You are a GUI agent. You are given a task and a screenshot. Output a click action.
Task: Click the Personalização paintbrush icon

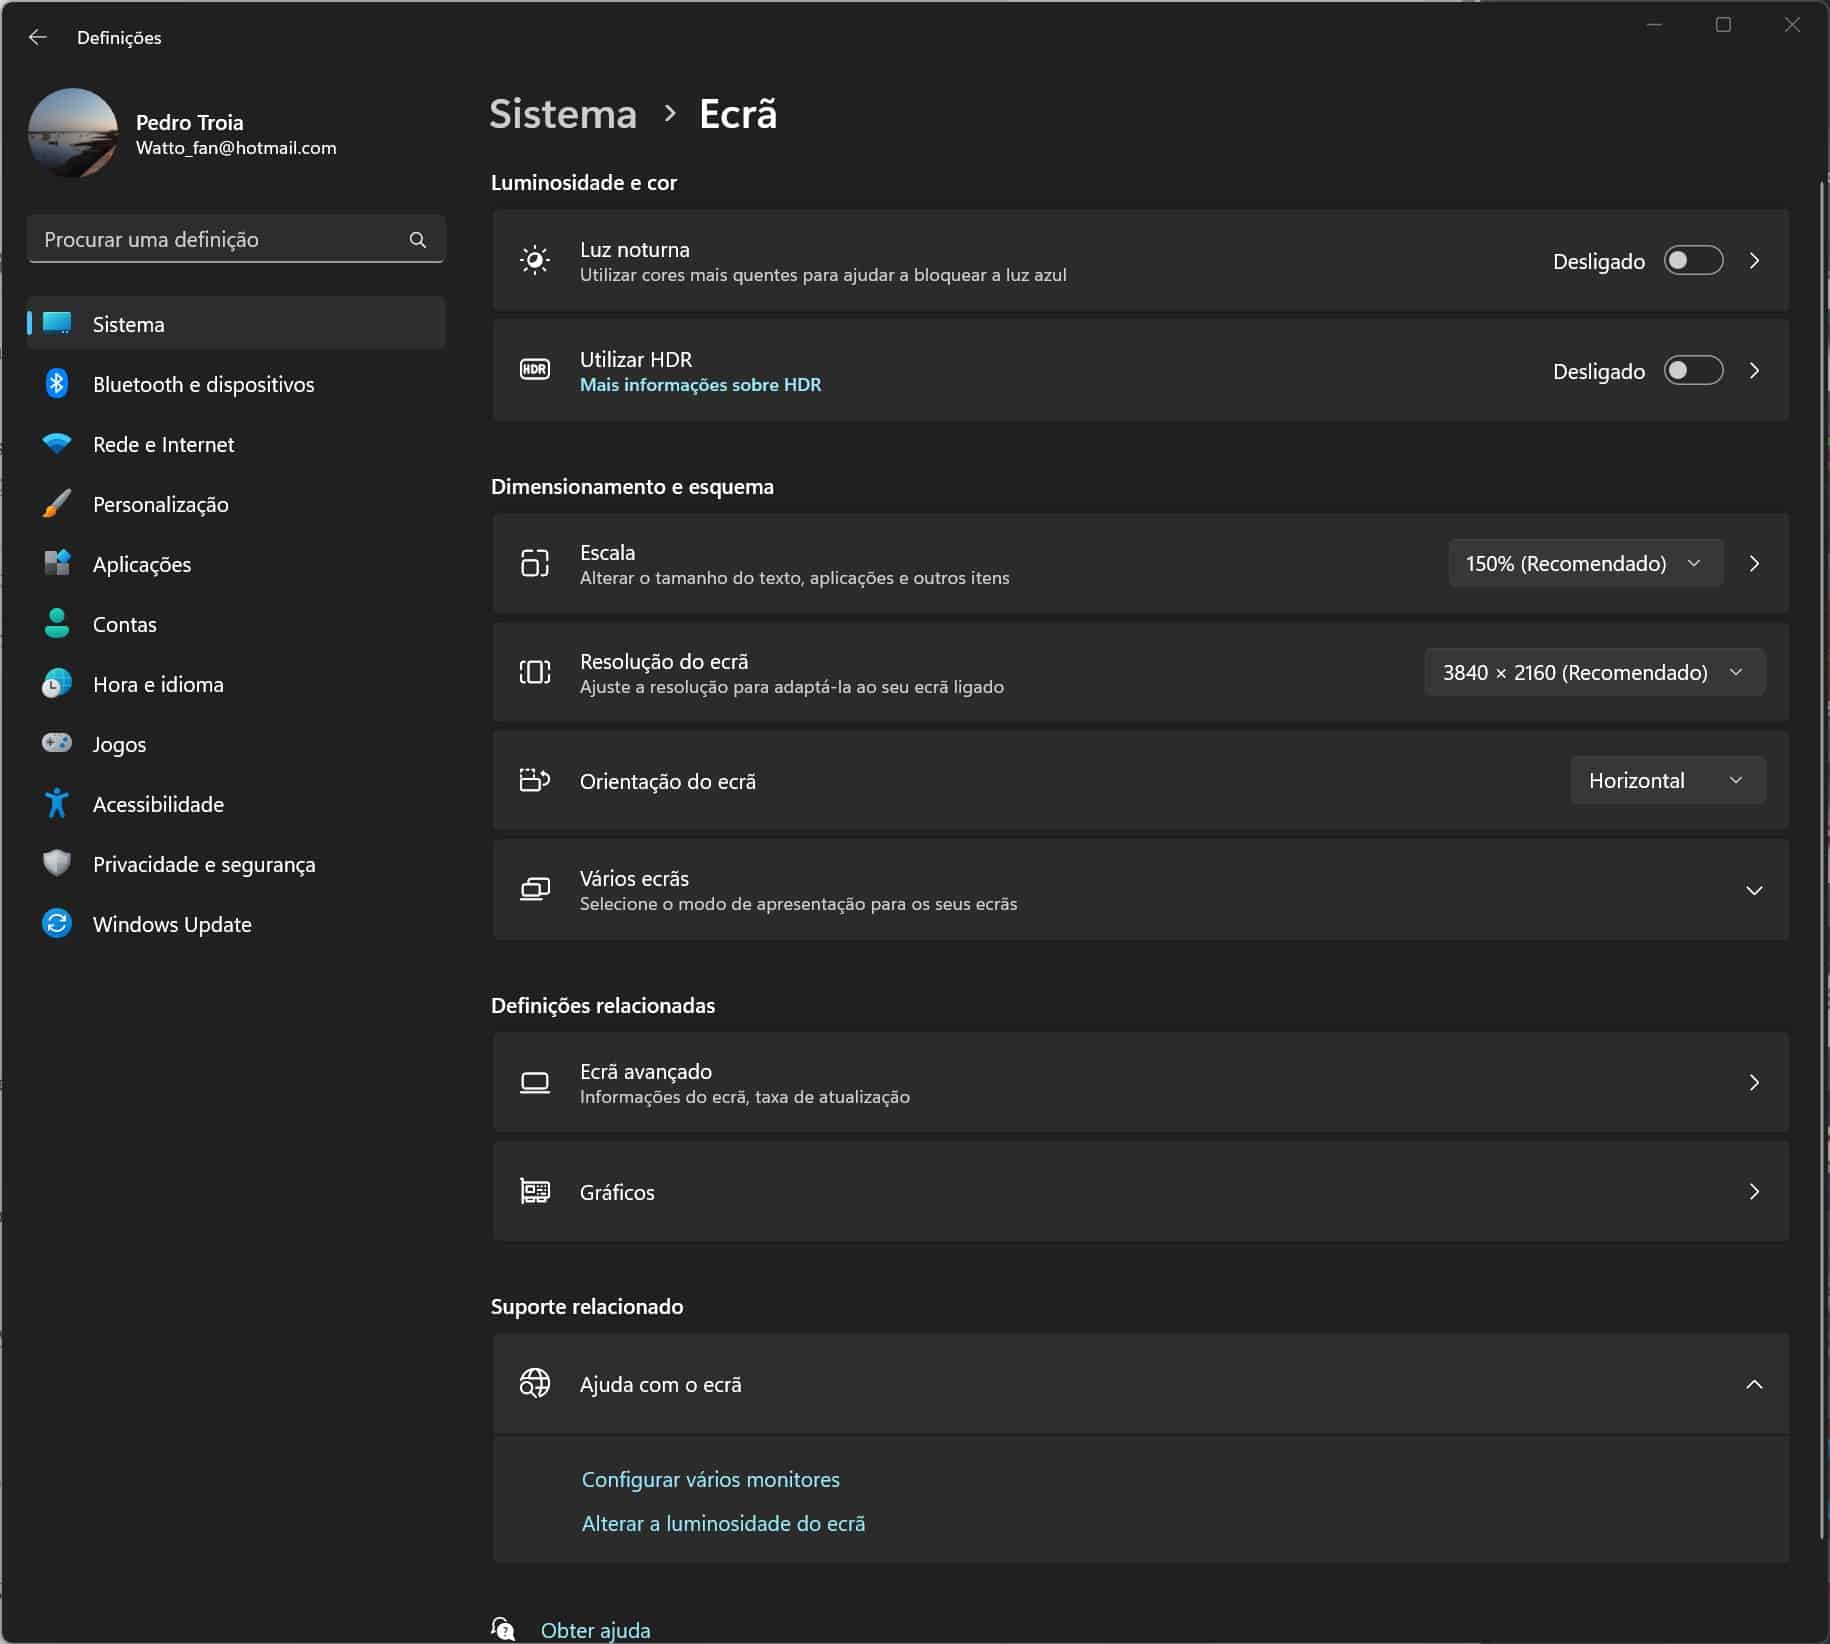[57, 504]
